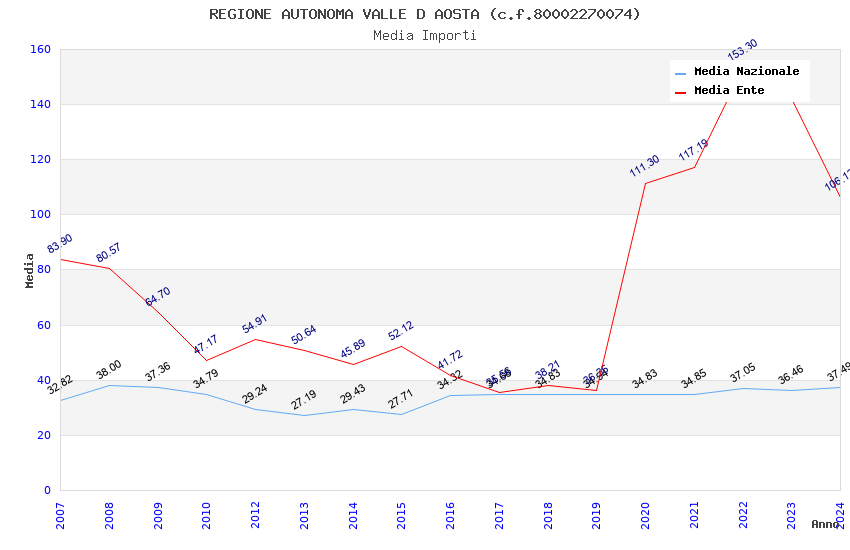
Task: Click the 117.19 data label
Action: 693,150
